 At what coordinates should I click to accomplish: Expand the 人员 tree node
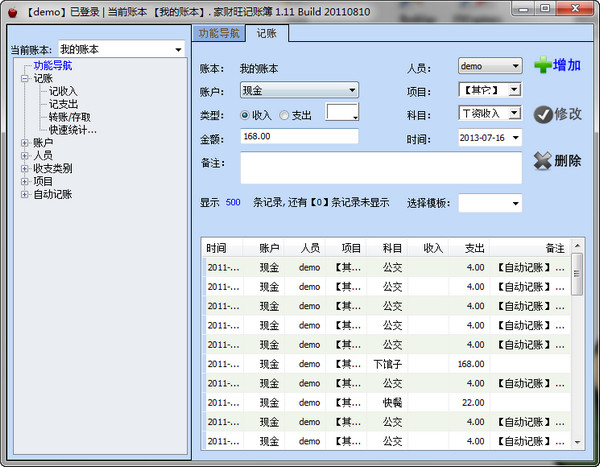(25, 156)
